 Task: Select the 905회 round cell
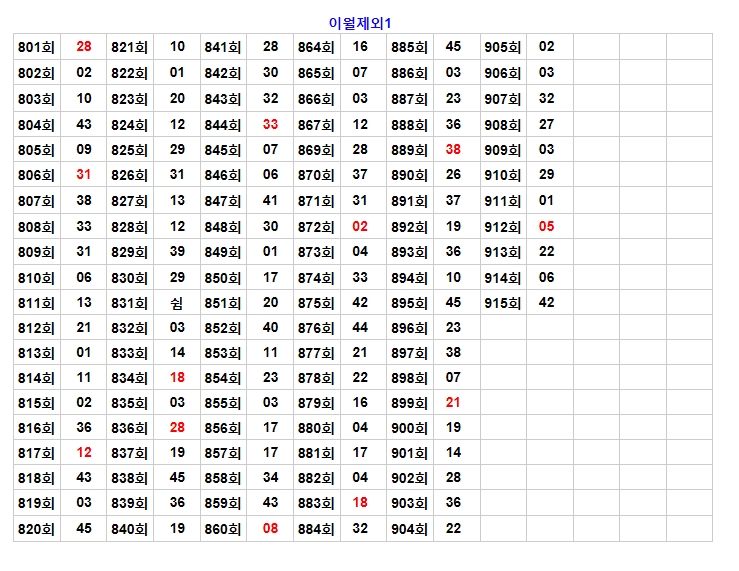coord(503,47)
